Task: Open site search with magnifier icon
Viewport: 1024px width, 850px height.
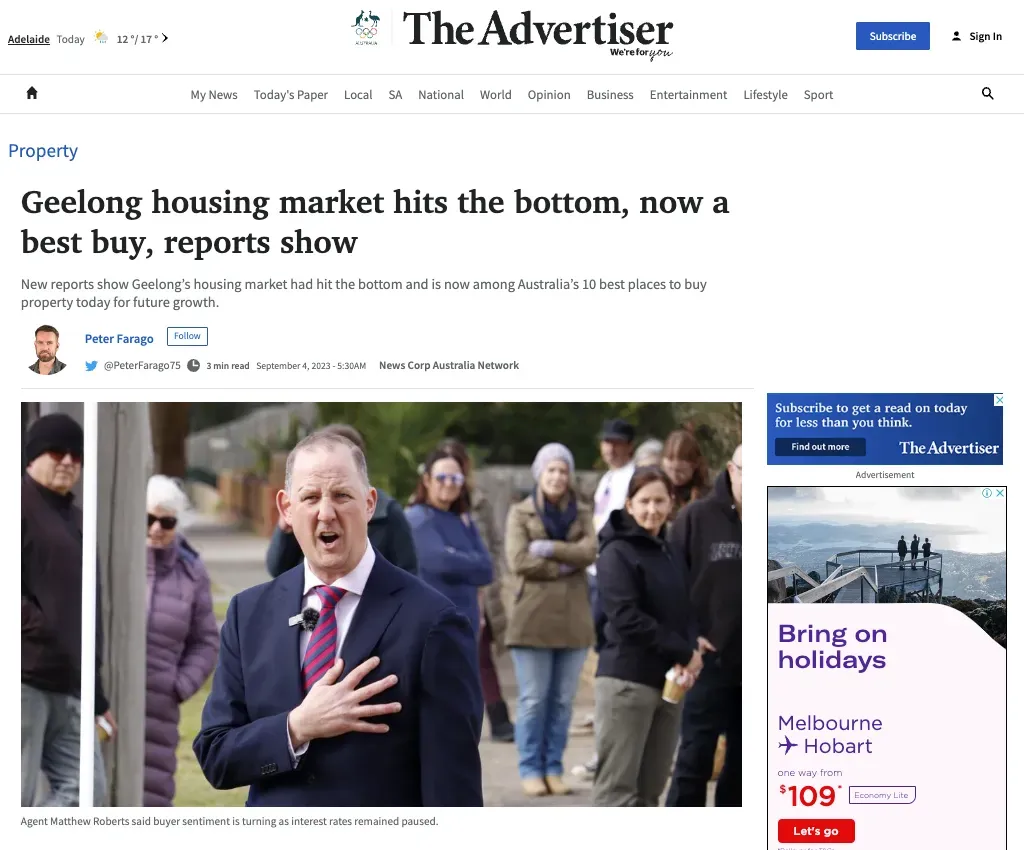Action: point(987,93)
